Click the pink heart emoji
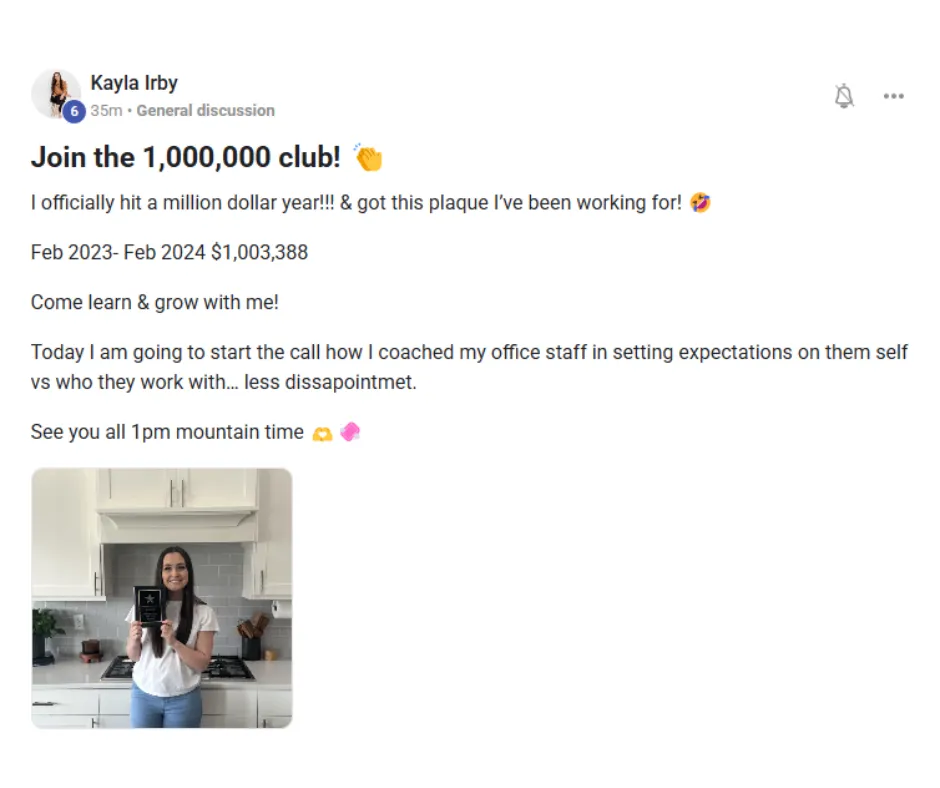The image size is (940, 788). 349,432
